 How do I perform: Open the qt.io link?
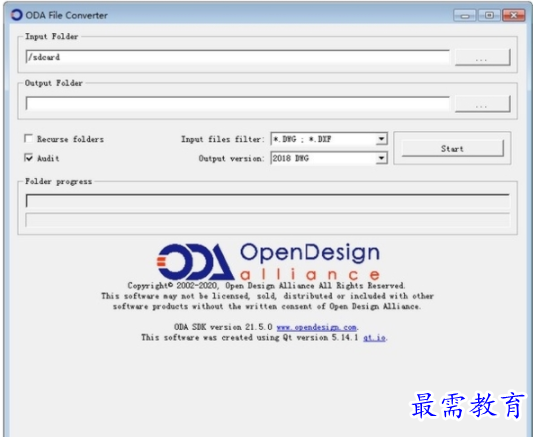click(374, 338)
